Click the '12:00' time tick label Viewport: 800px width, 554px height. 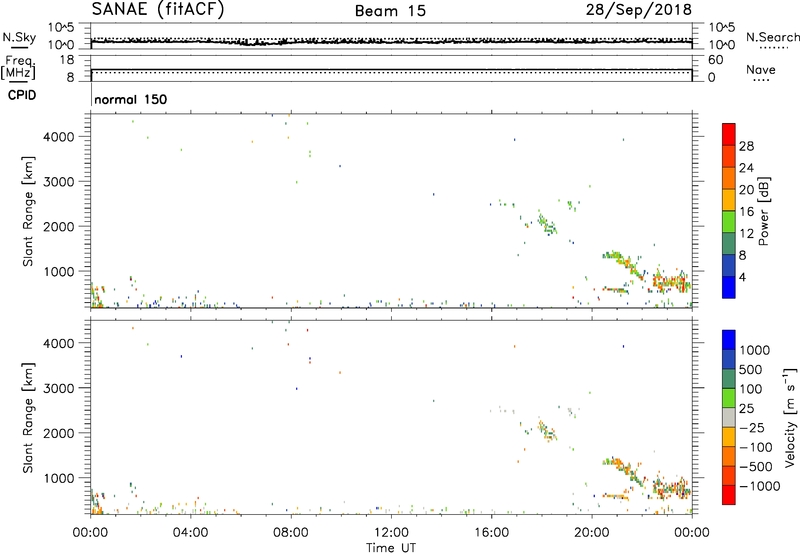click(x=391, y=533)
